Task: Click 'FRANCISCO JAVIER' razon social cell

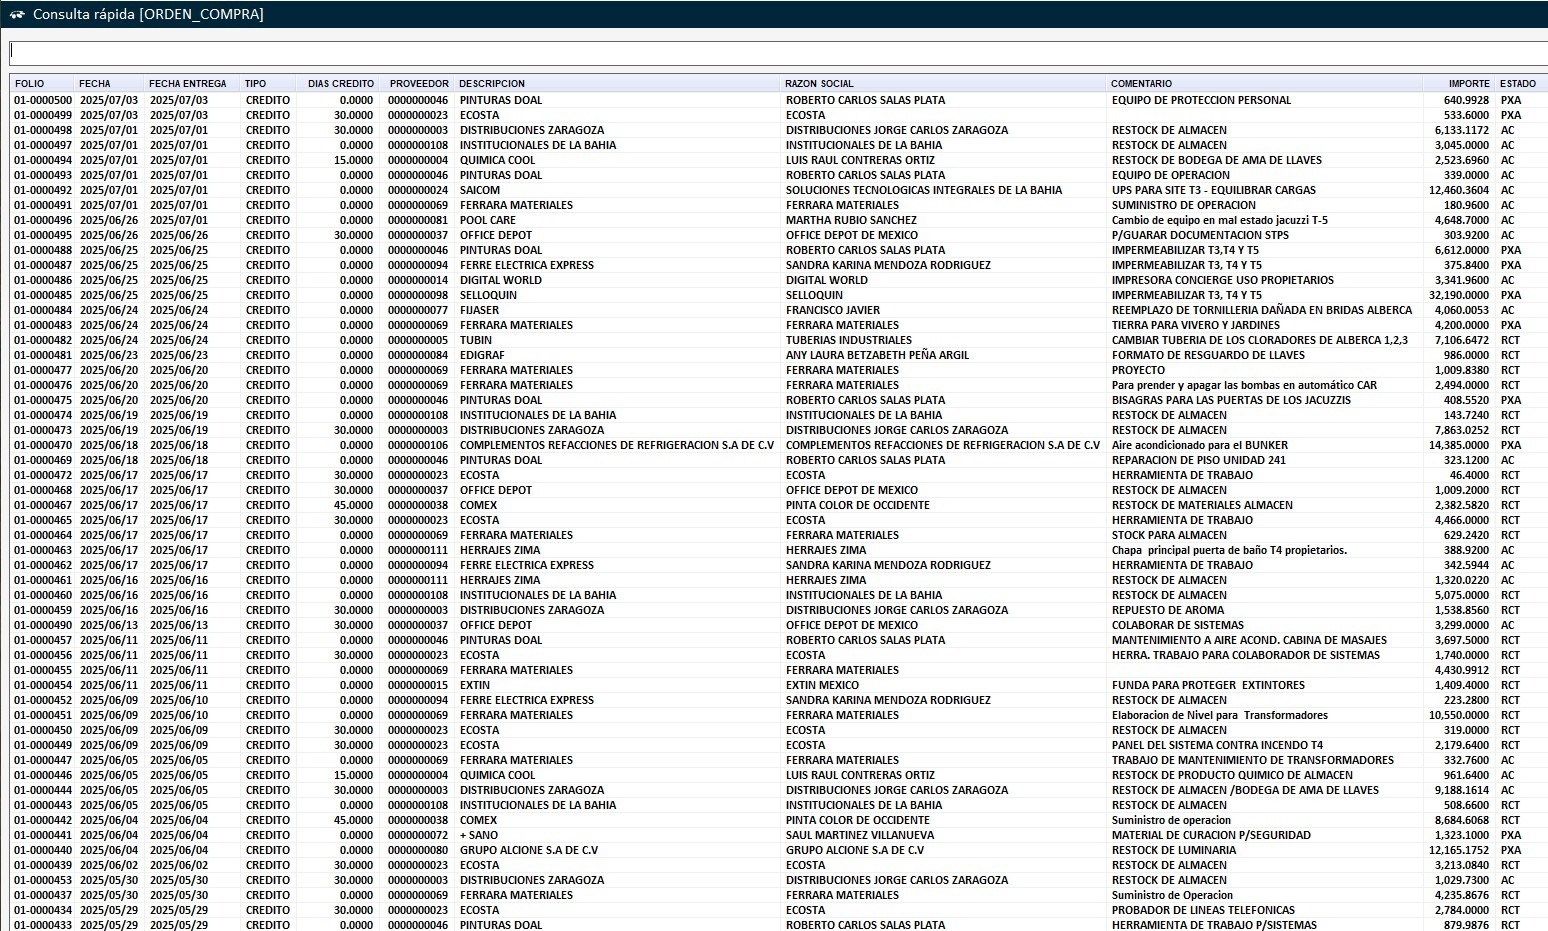Action: [832, 310]
